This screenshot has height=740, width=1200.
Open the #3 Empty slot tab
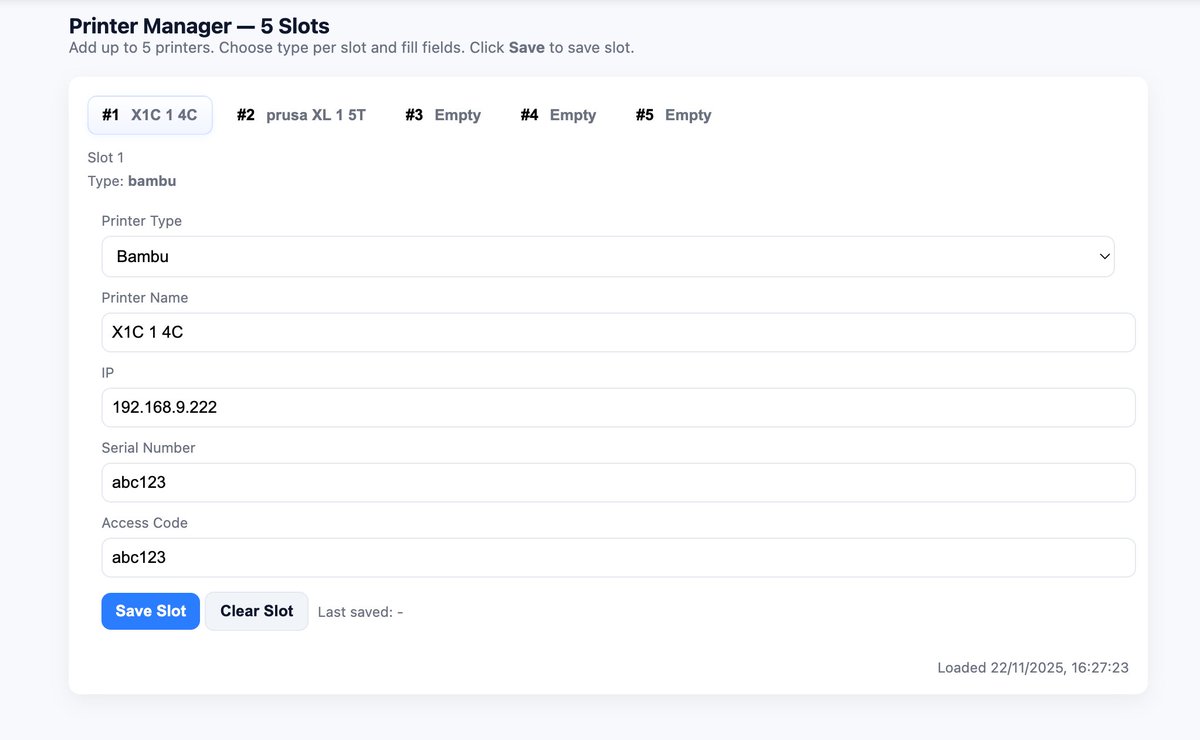tap(443, 115)
